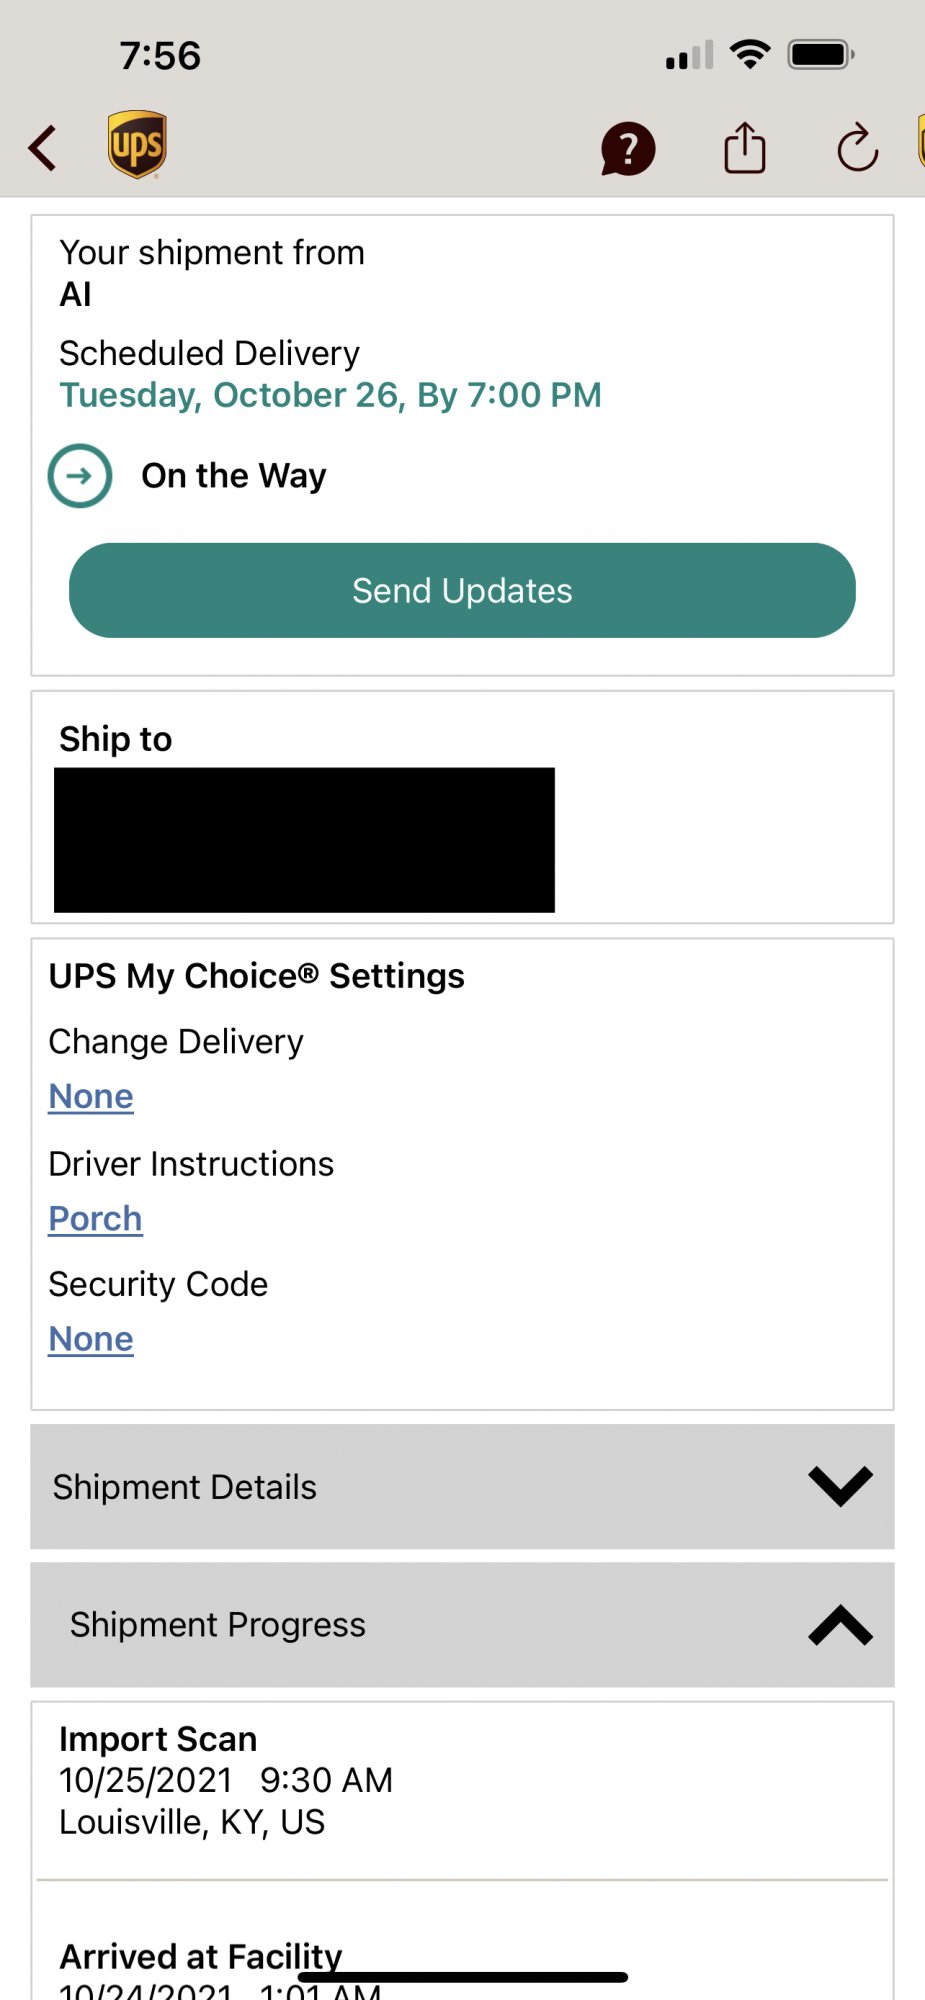The height and width of the screenshot is (2000, 925).
Task: Collapse the Shipment Progress section
Action: click(218, 1625)
